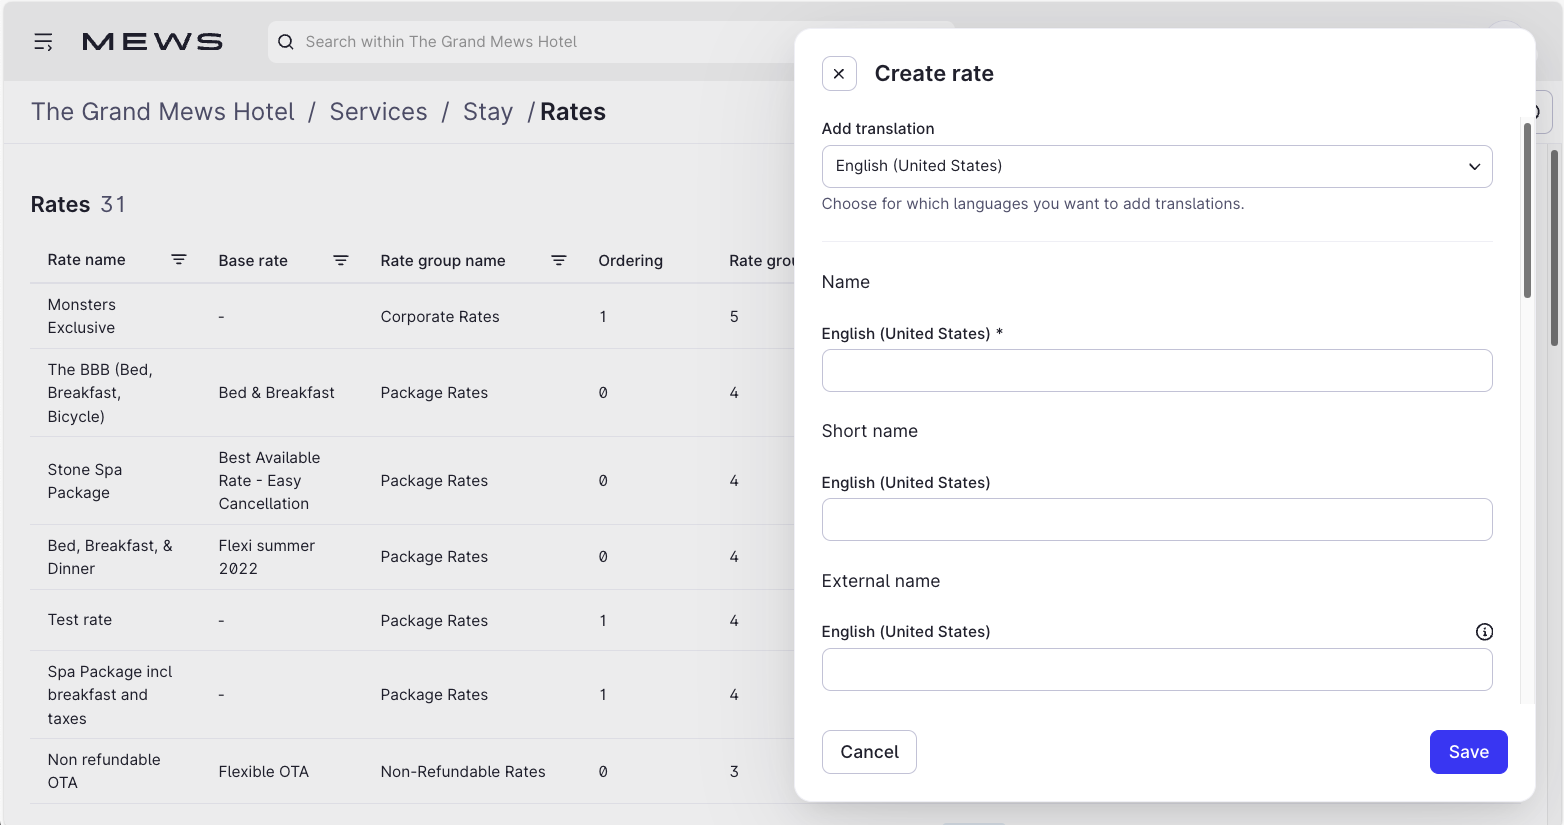
Task: Open the filter for the Rate group name column
Action: 558,260
